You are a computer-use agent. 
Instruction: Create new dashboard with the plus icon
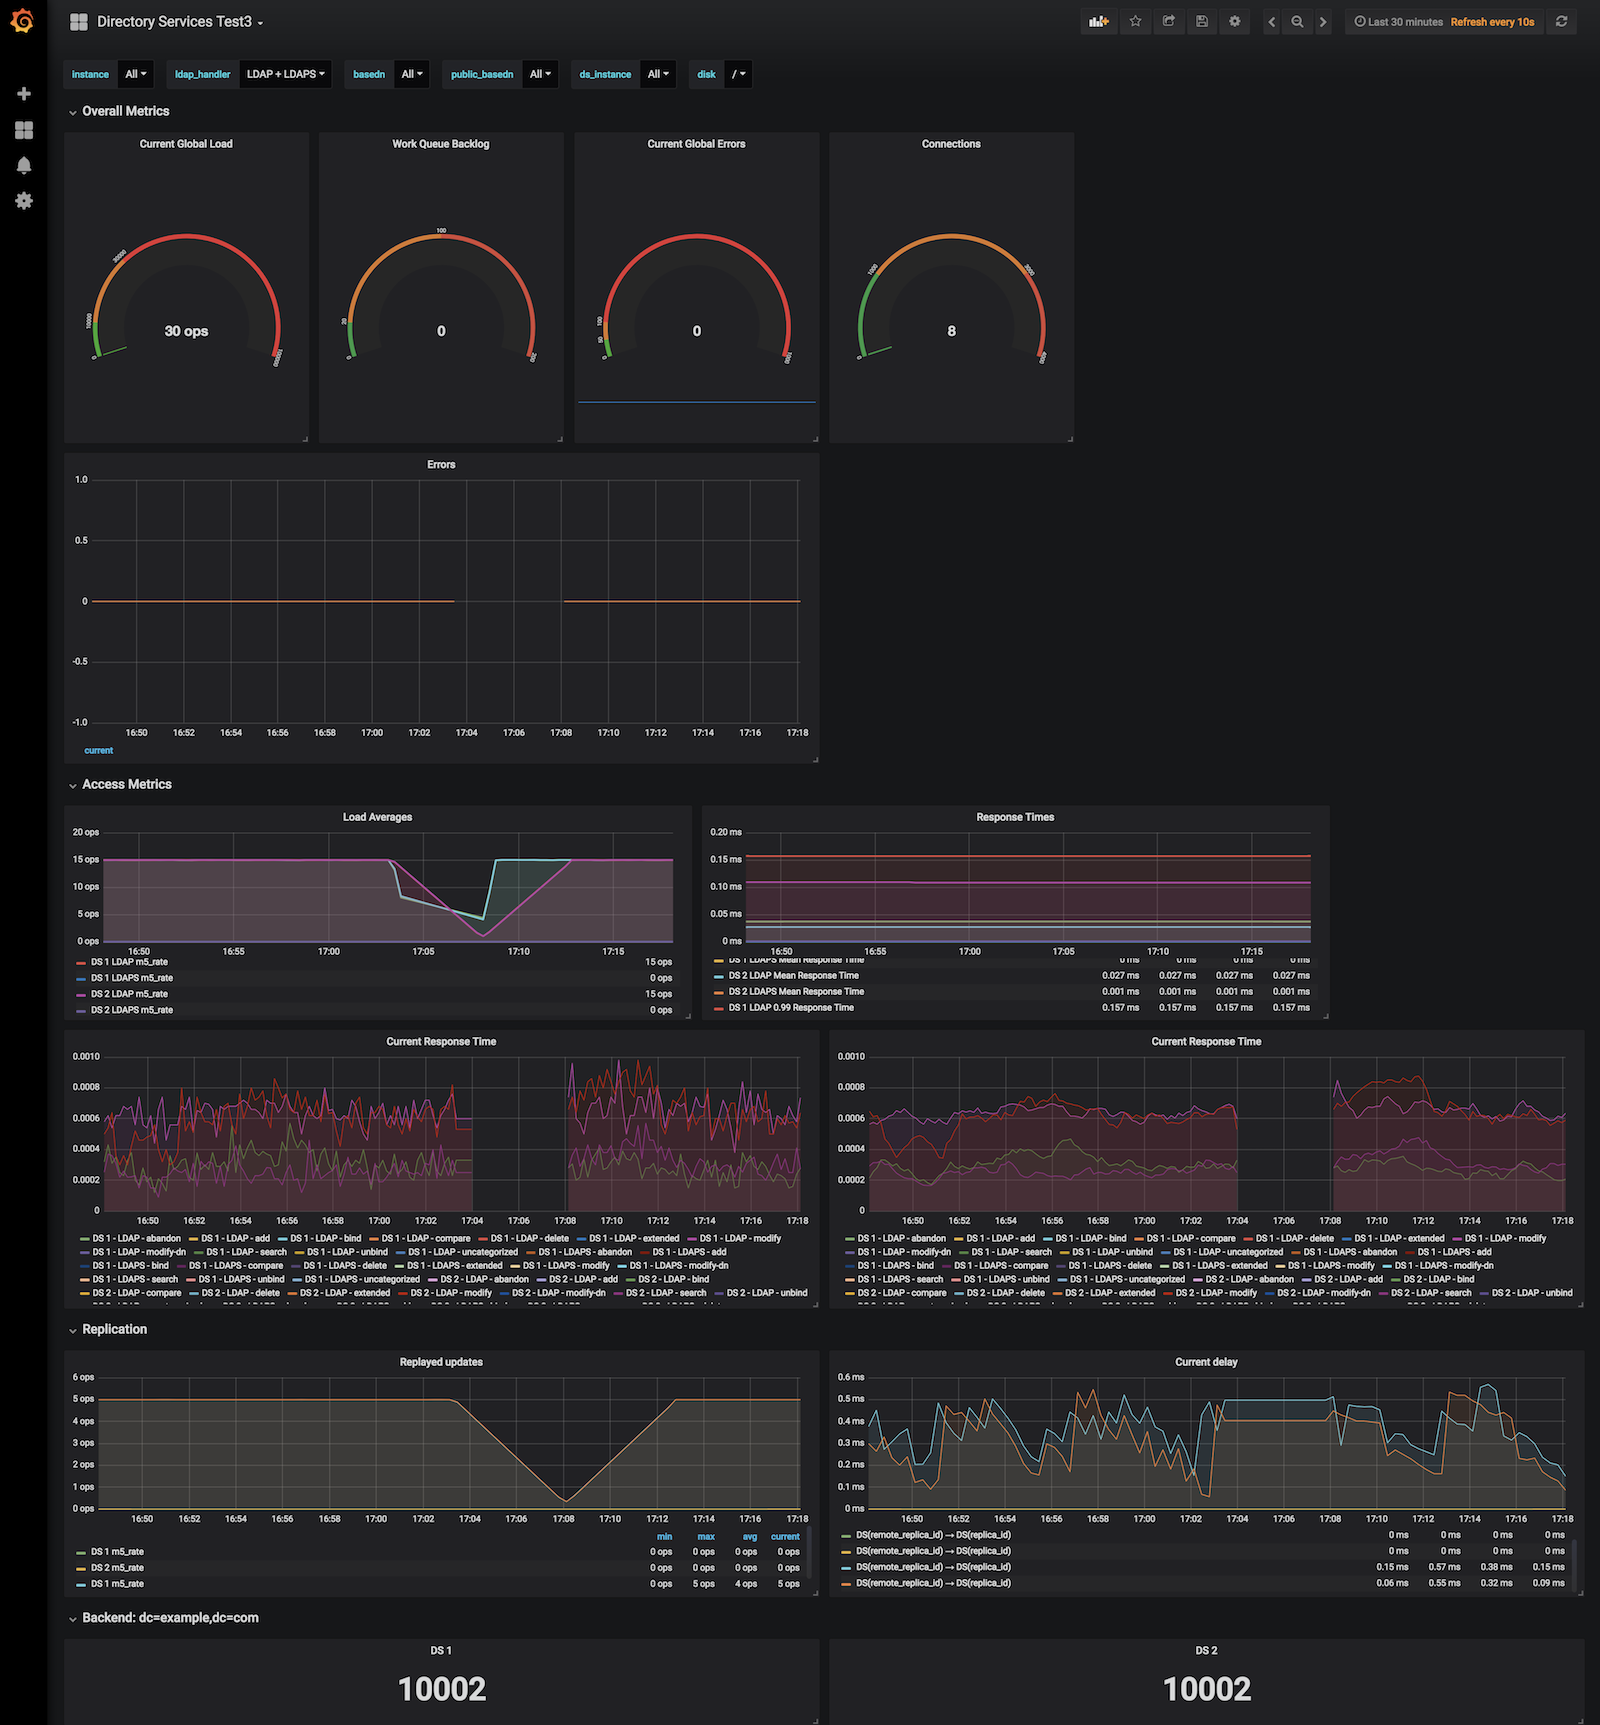[23, 93]
